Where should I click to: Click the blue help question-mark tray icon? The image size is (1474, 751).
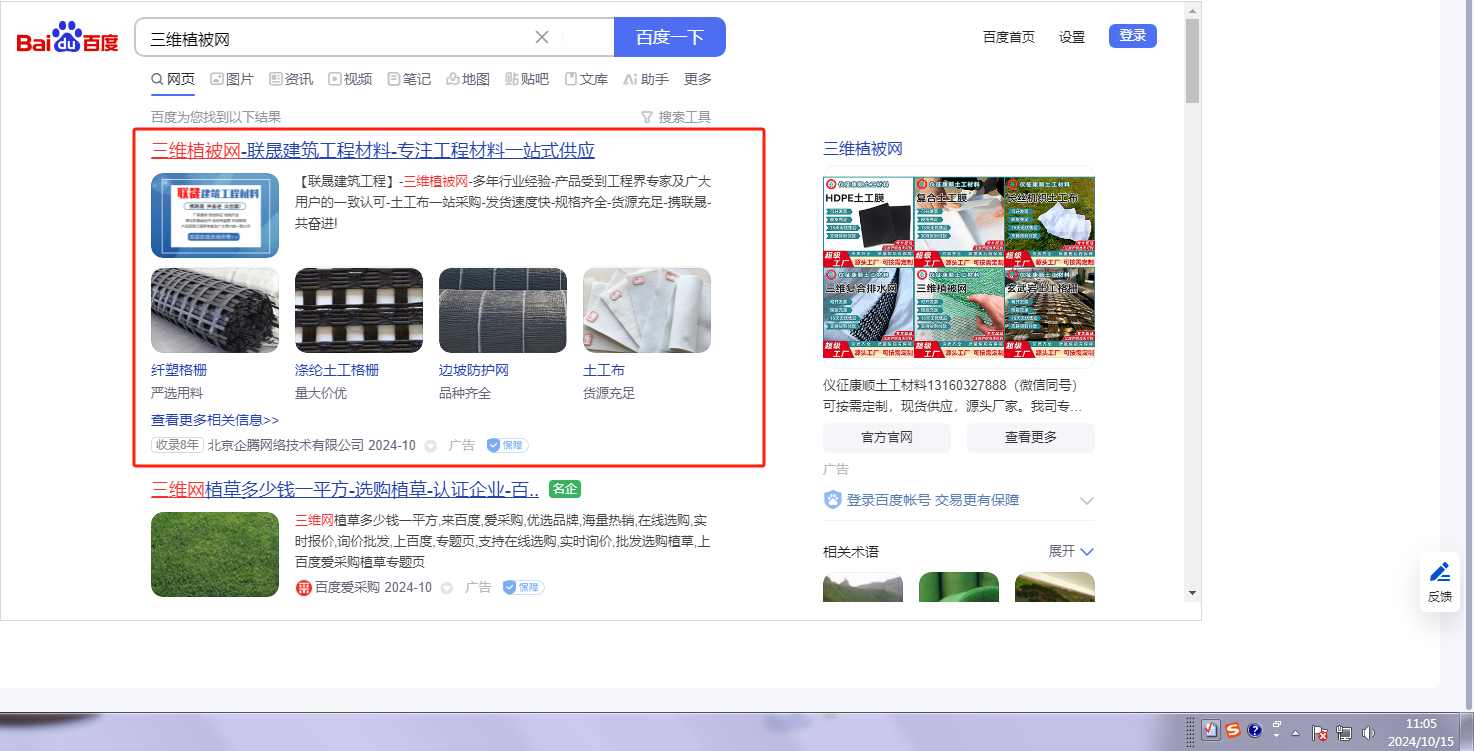coord(1255,730)
